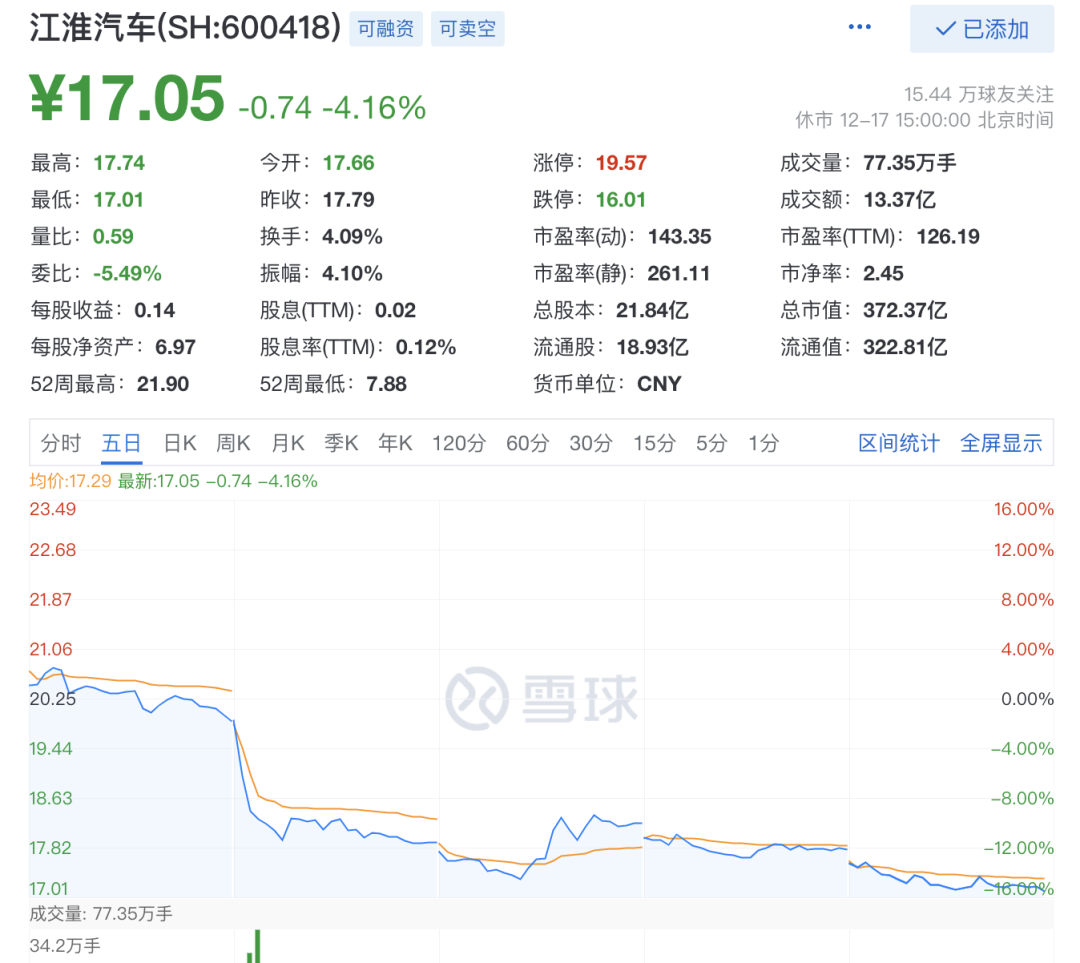Select the 五日 chart tab

pyautogui.click(x=121, y=443)
